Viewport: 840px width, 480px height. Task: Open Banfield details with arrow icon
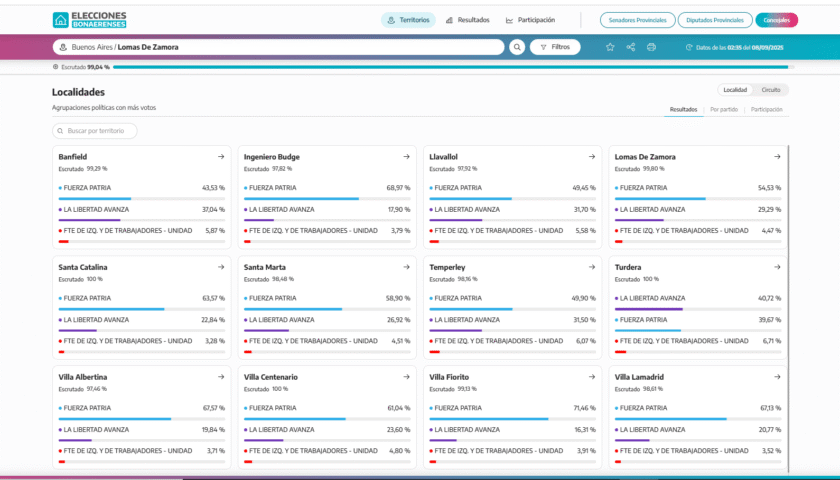(x=221, y=157)
